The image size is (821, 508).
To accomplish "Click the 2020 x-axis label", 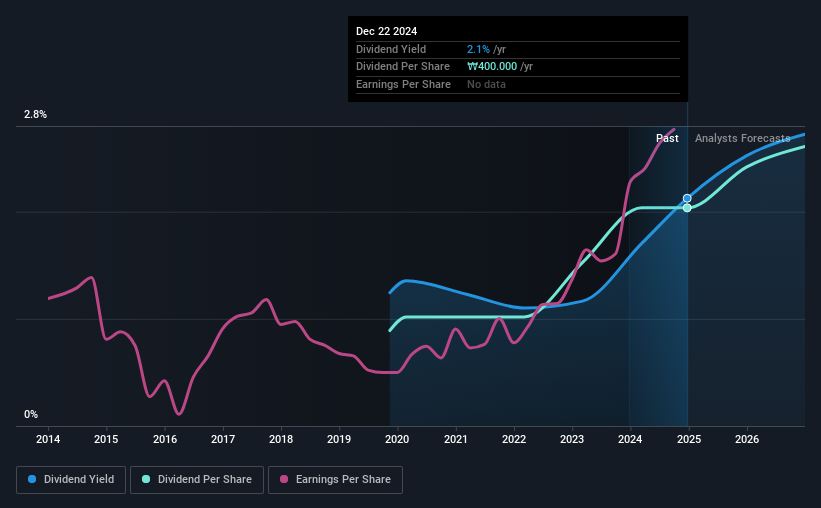I will pos(397,439).
